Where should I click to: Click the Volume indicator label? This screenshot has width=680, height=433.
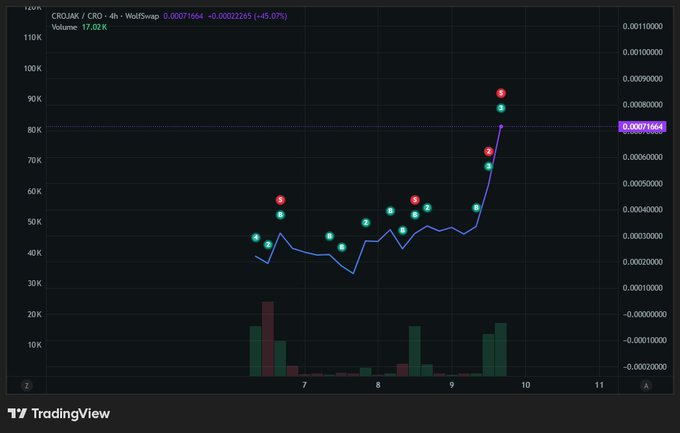click(x=64, y=27)
